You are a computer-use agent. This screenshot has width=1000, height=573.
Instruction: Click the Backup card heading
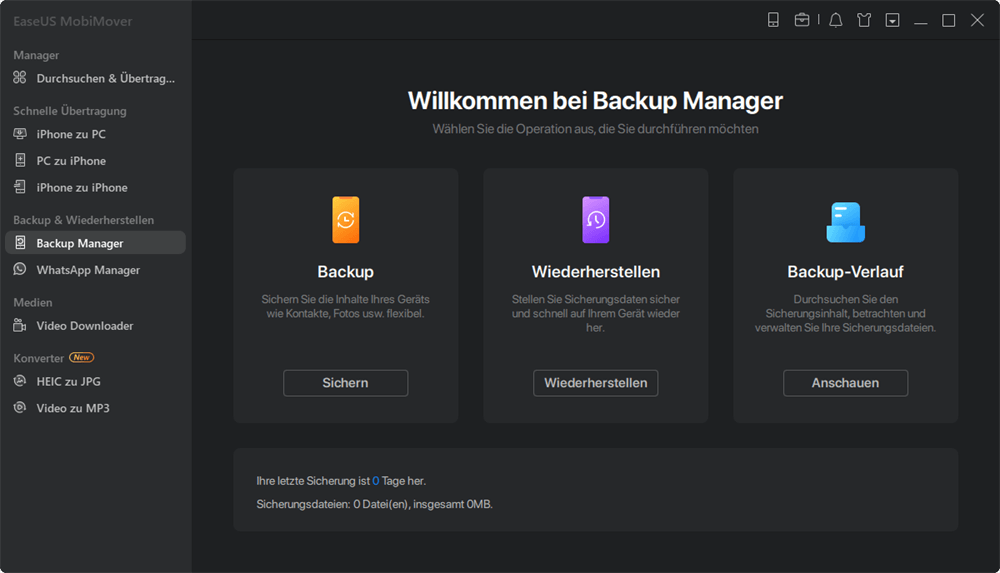tap(346, 272)
